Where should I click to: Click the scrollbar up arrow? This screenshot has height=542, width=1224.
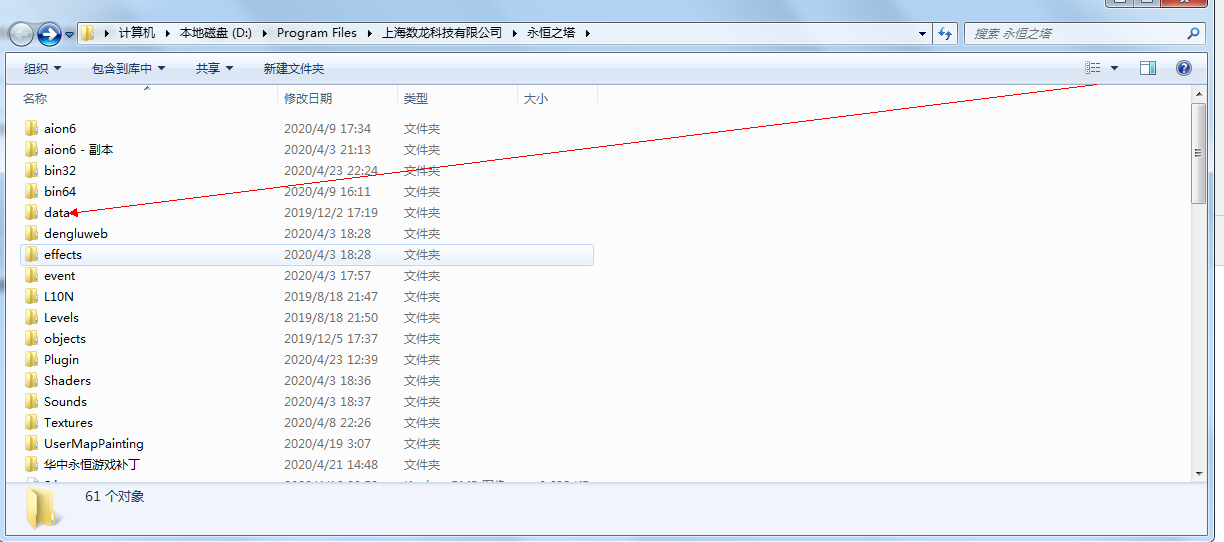[1199, 93]
